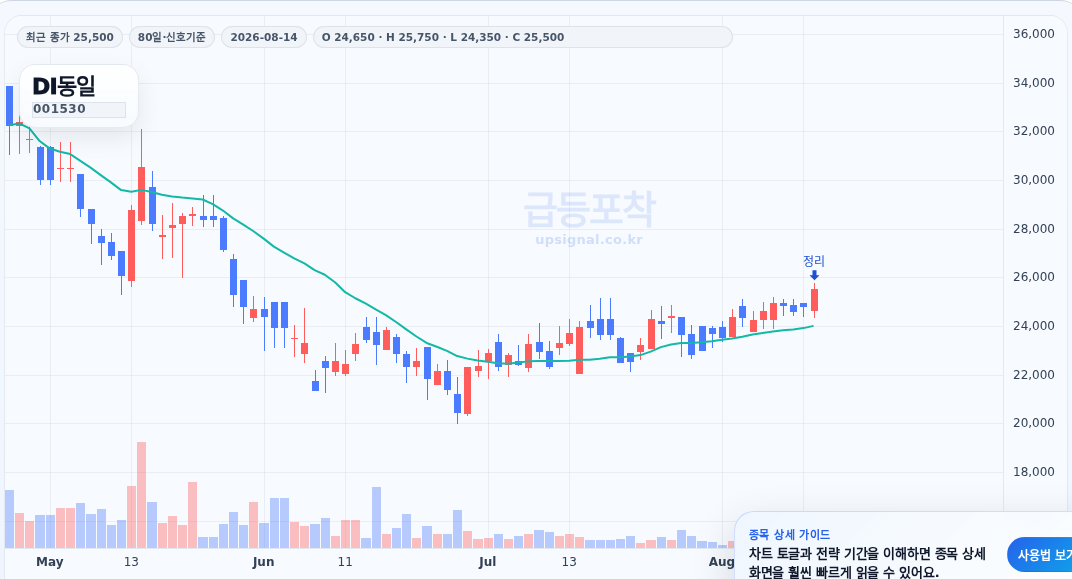
Task: Click the 30,000 price axis label
Action: pyautogui.click(x=1034, y=180)
